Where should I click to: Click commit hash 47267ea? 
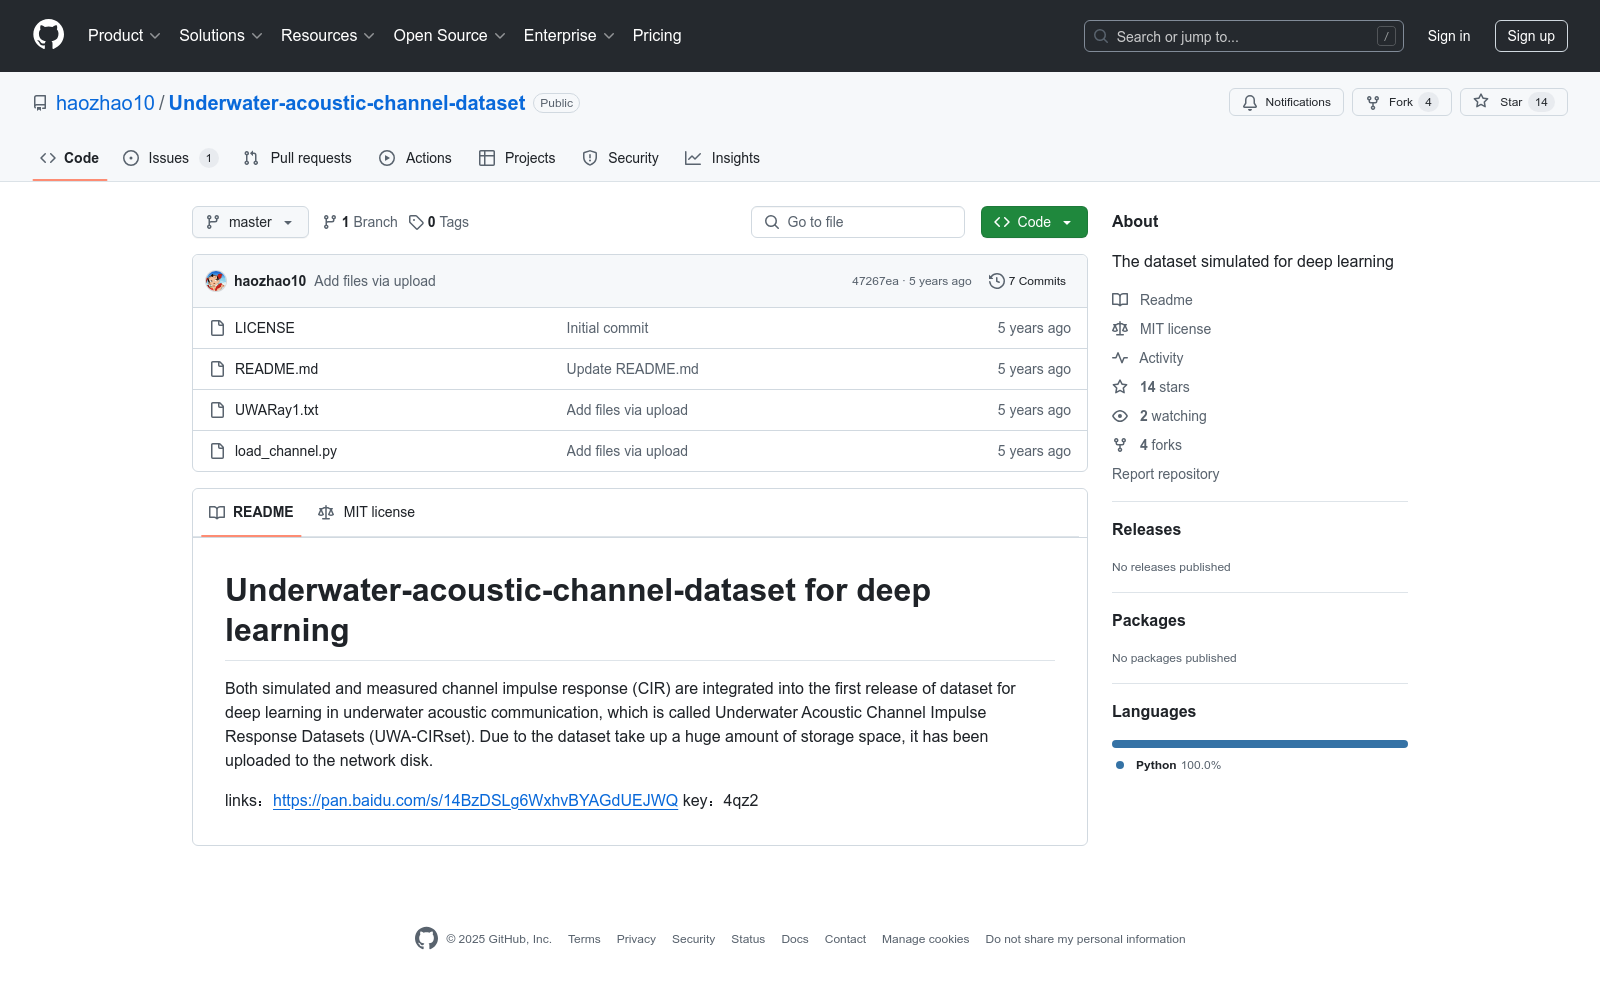(x=875, y=281)
